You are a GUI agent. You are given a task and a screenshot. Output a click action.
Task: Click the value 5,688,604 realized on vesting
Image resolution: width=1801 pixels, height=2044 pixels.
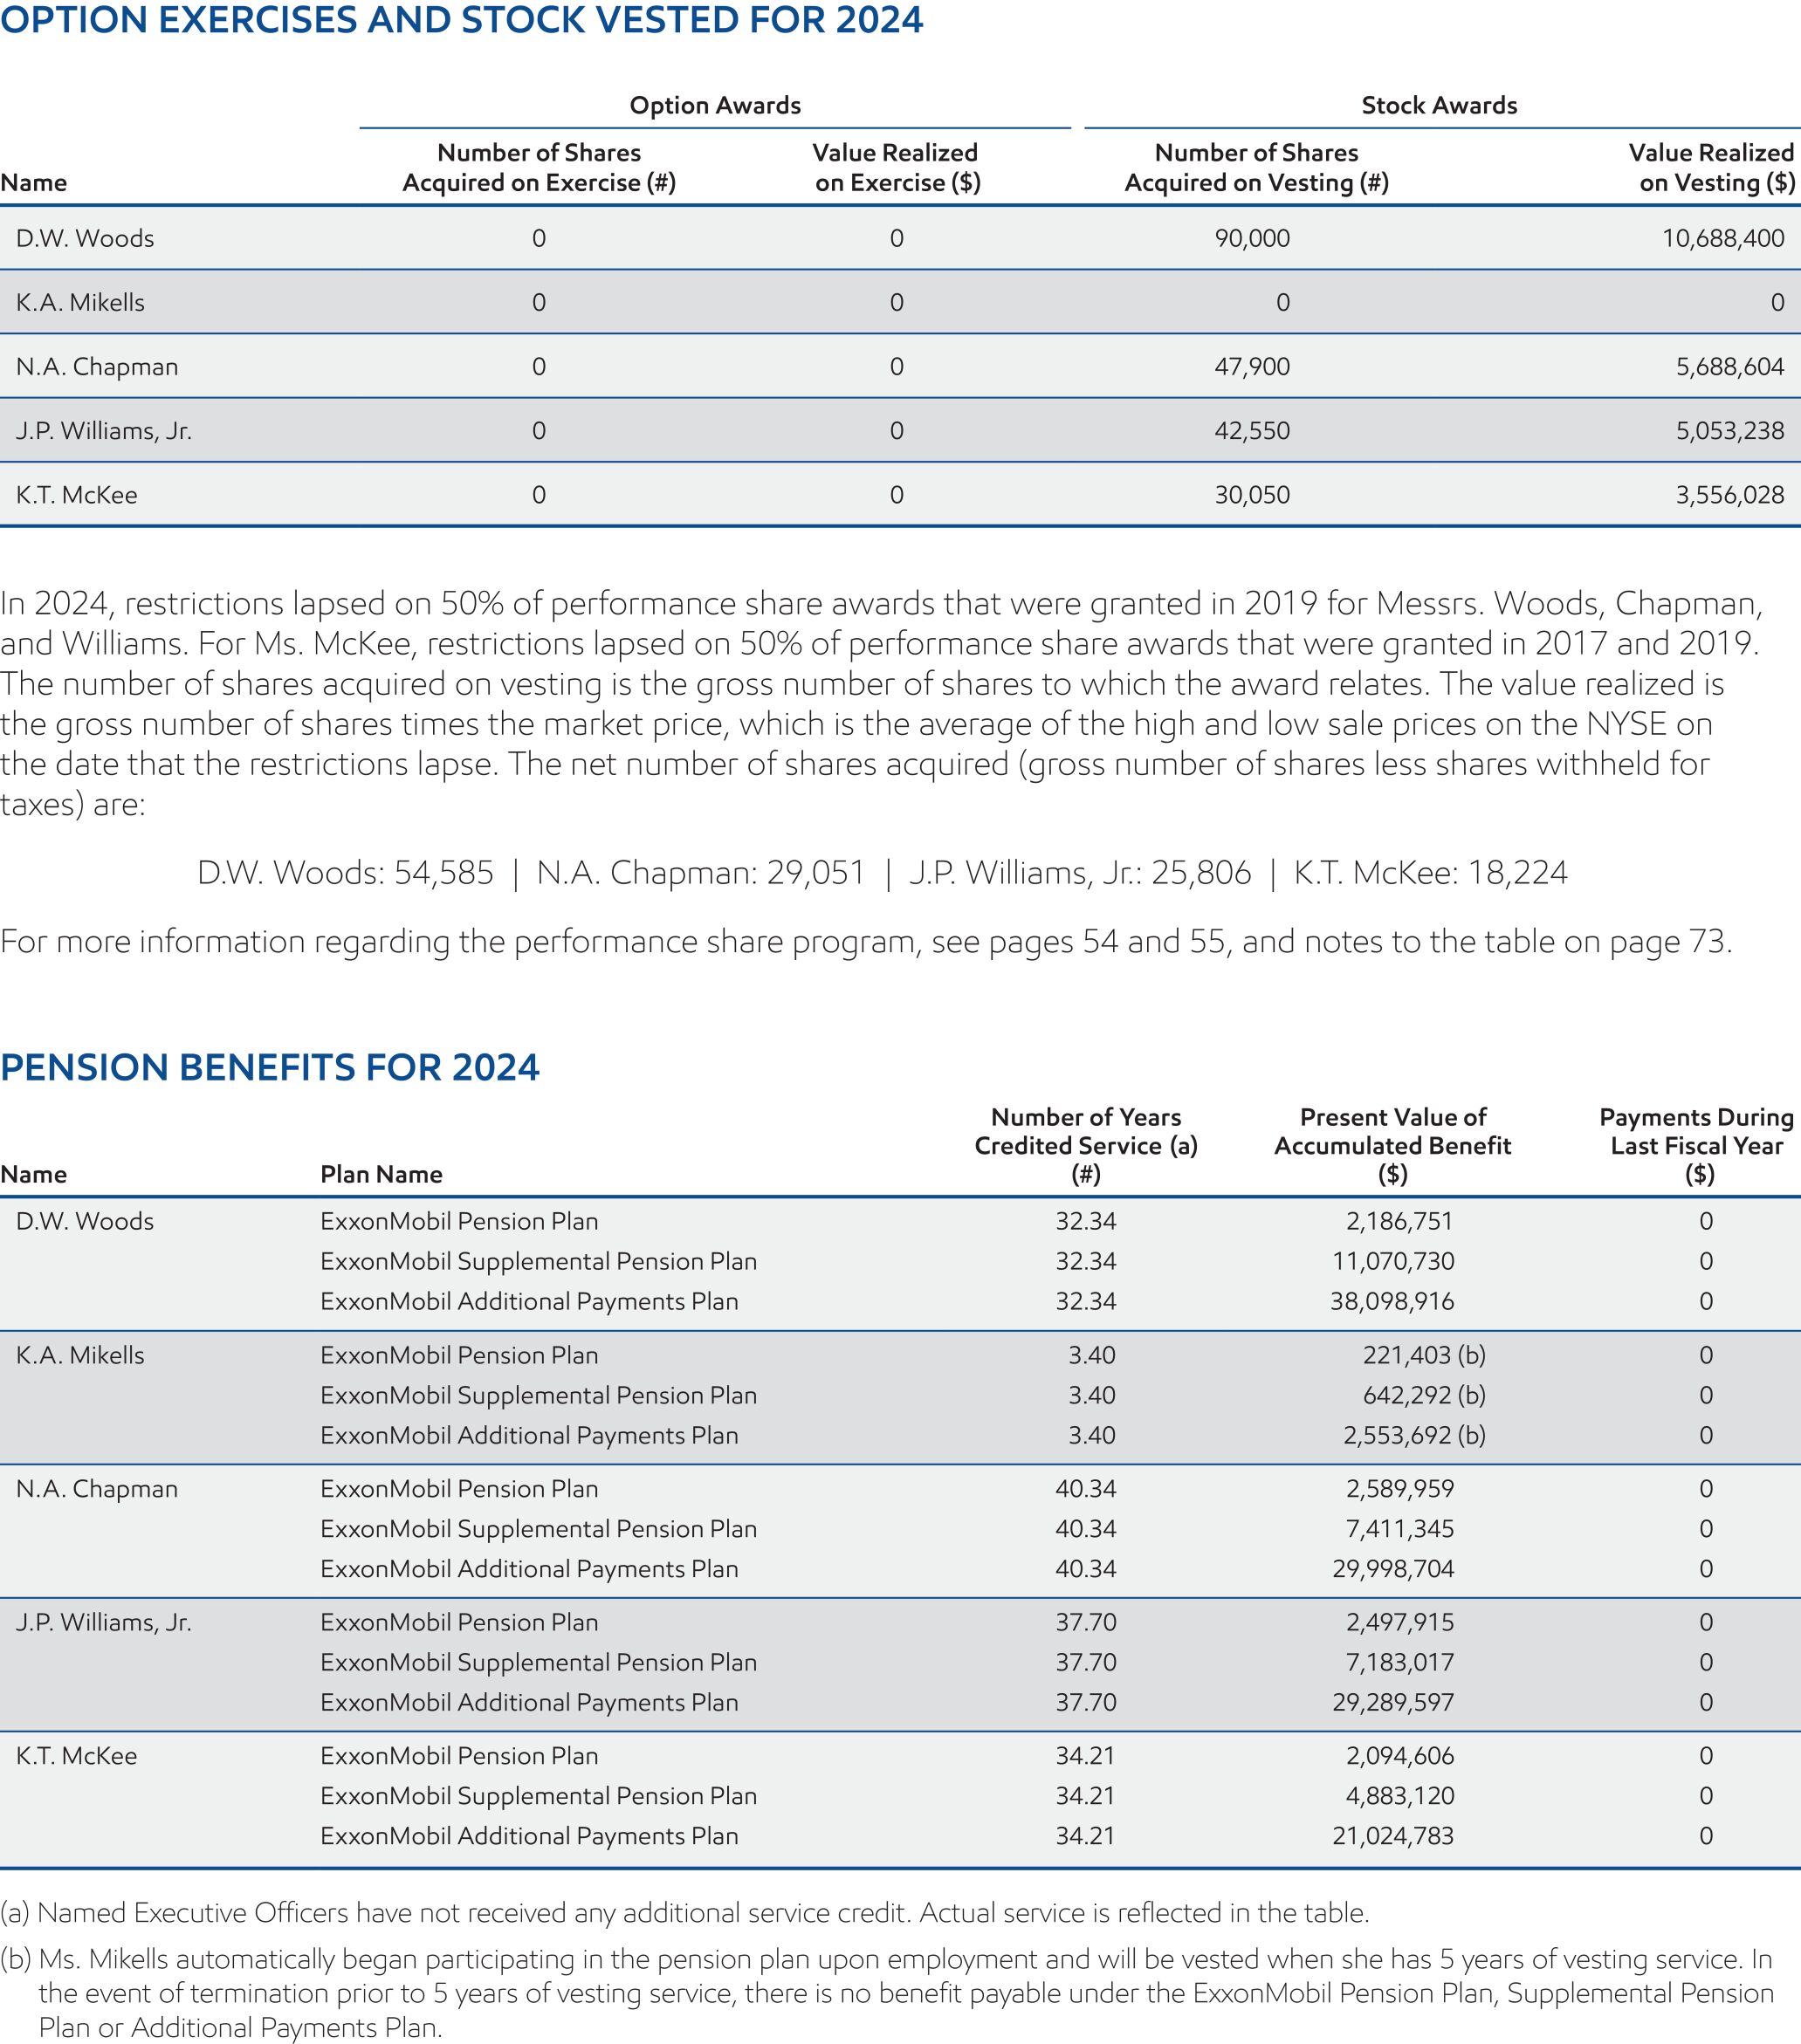pyautogui.click(x=1730, y=366)
